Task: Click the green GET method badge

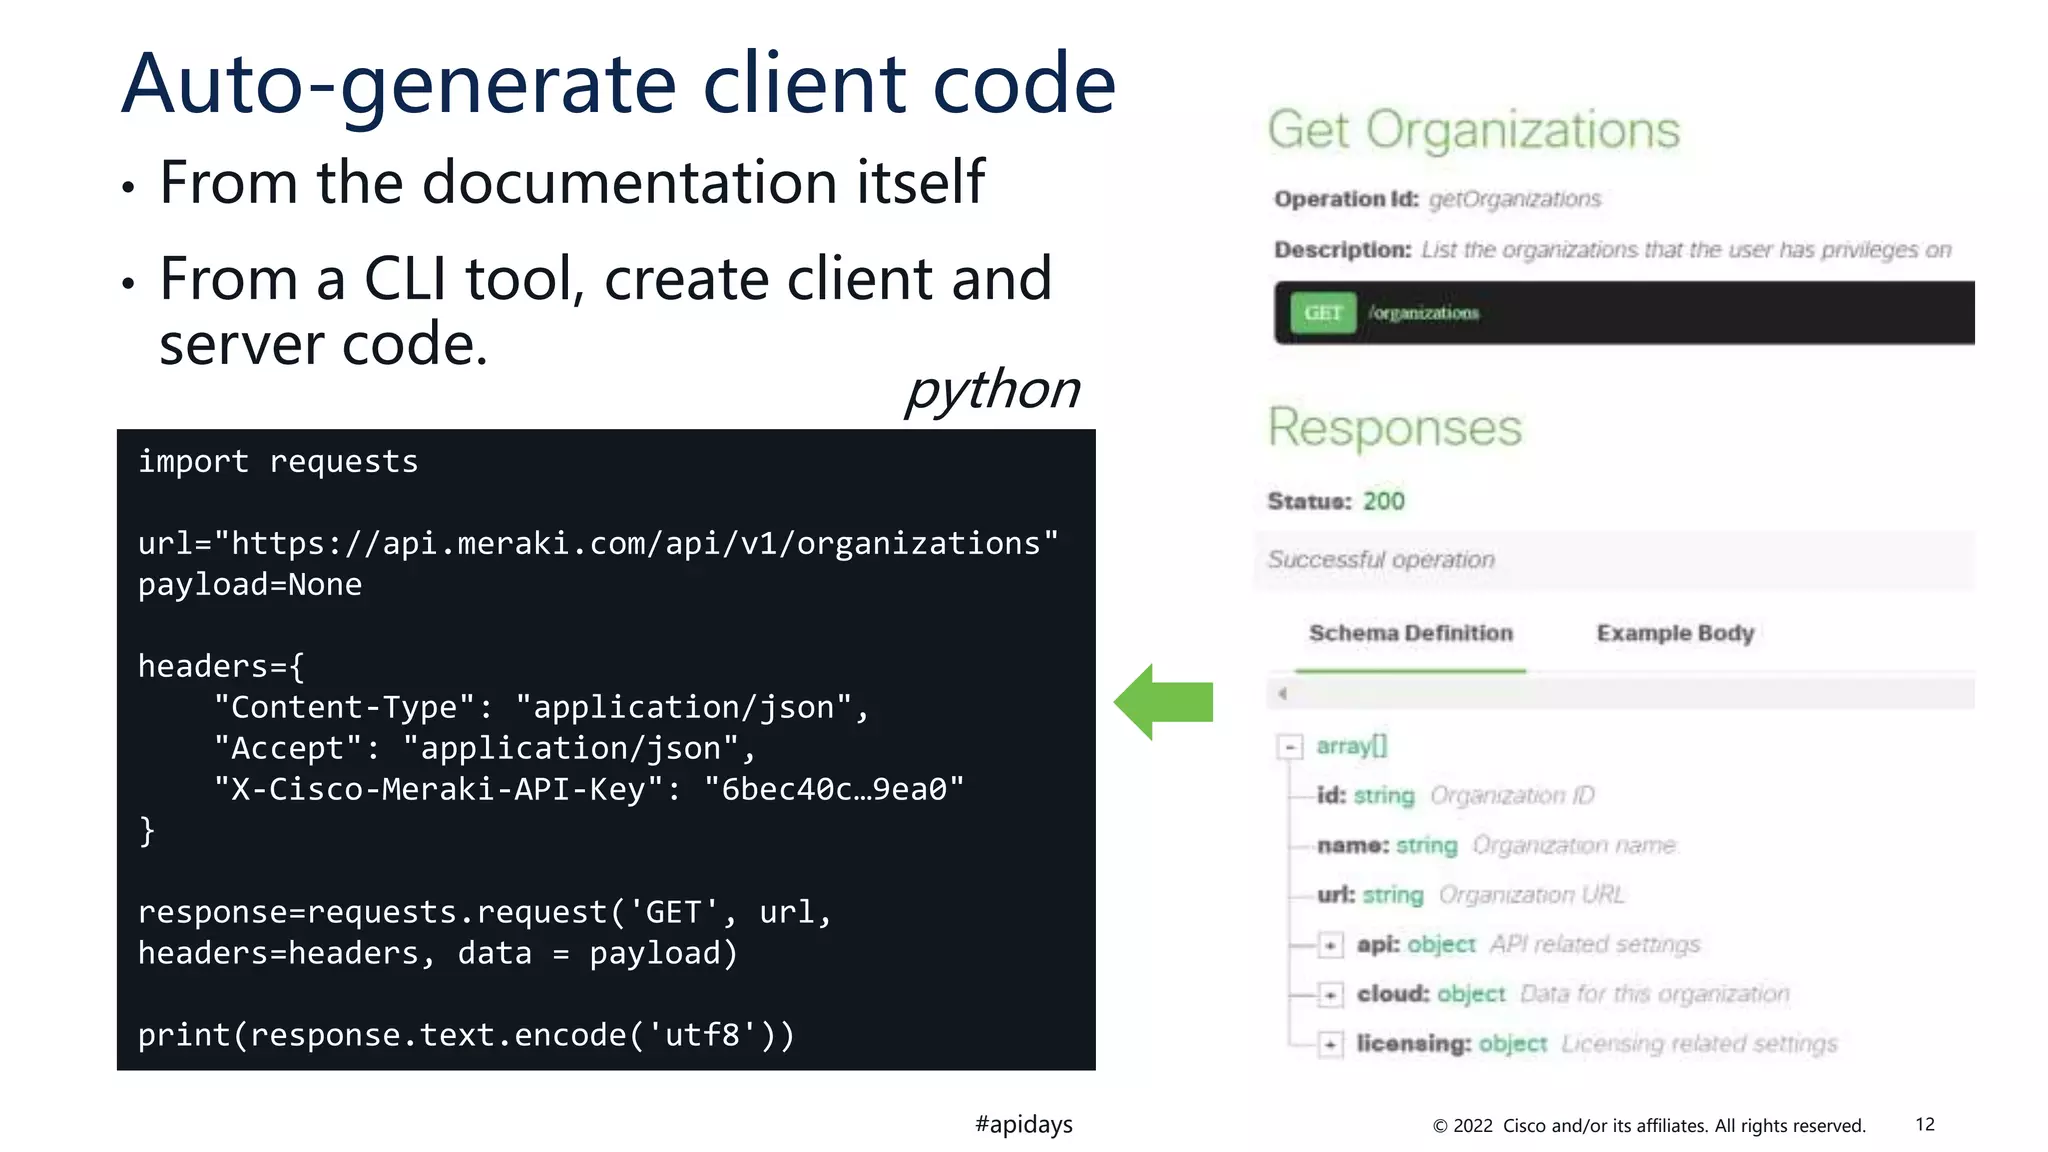Action: [1322, 313]
